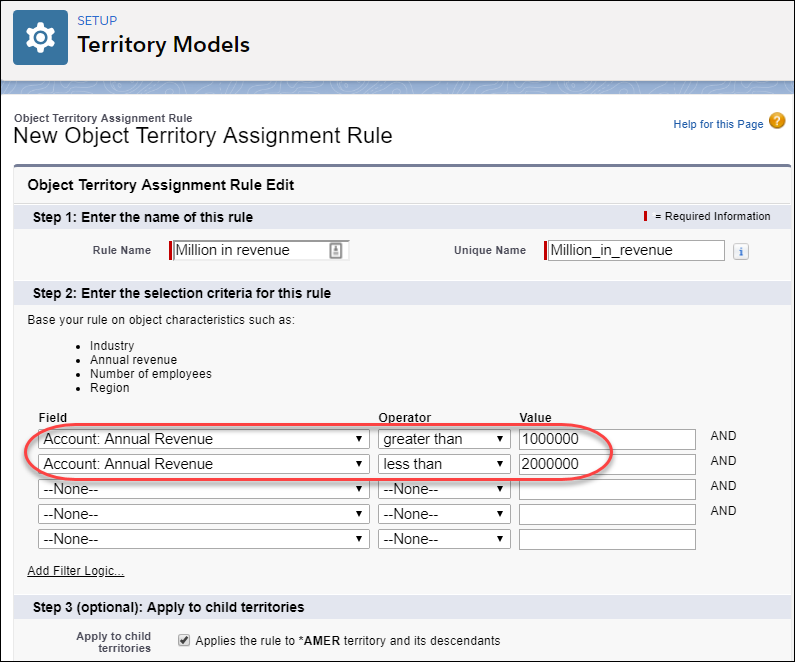Click the SETUP breadcrumb text

tap(97, 21)
